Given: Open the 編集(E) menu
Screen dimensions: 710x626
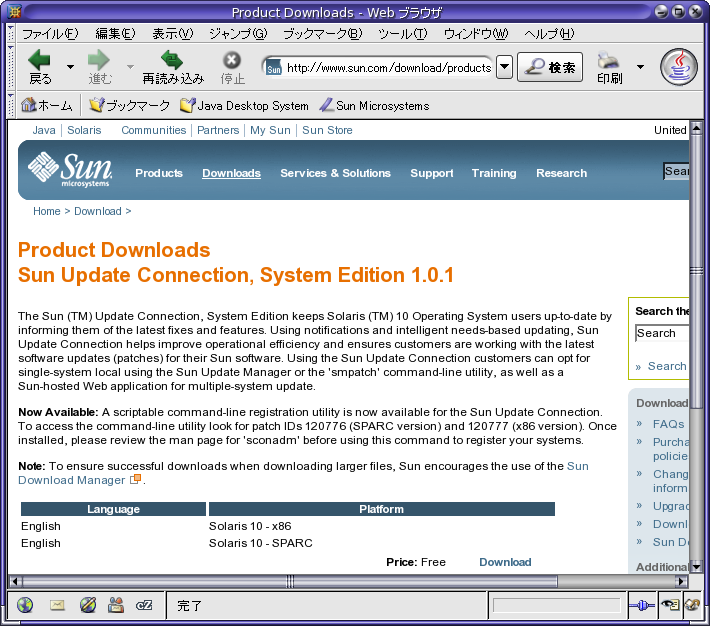Looking at the screenshot, I should 115,34.
